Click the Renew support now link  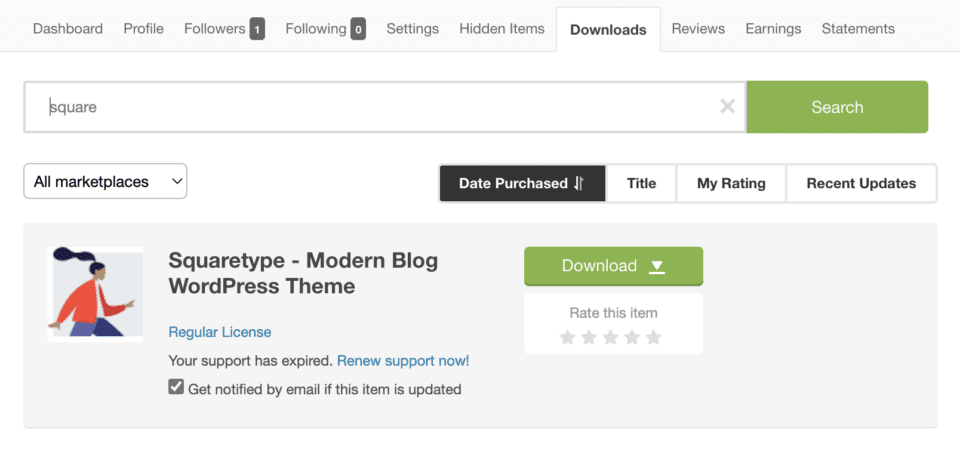403,360
